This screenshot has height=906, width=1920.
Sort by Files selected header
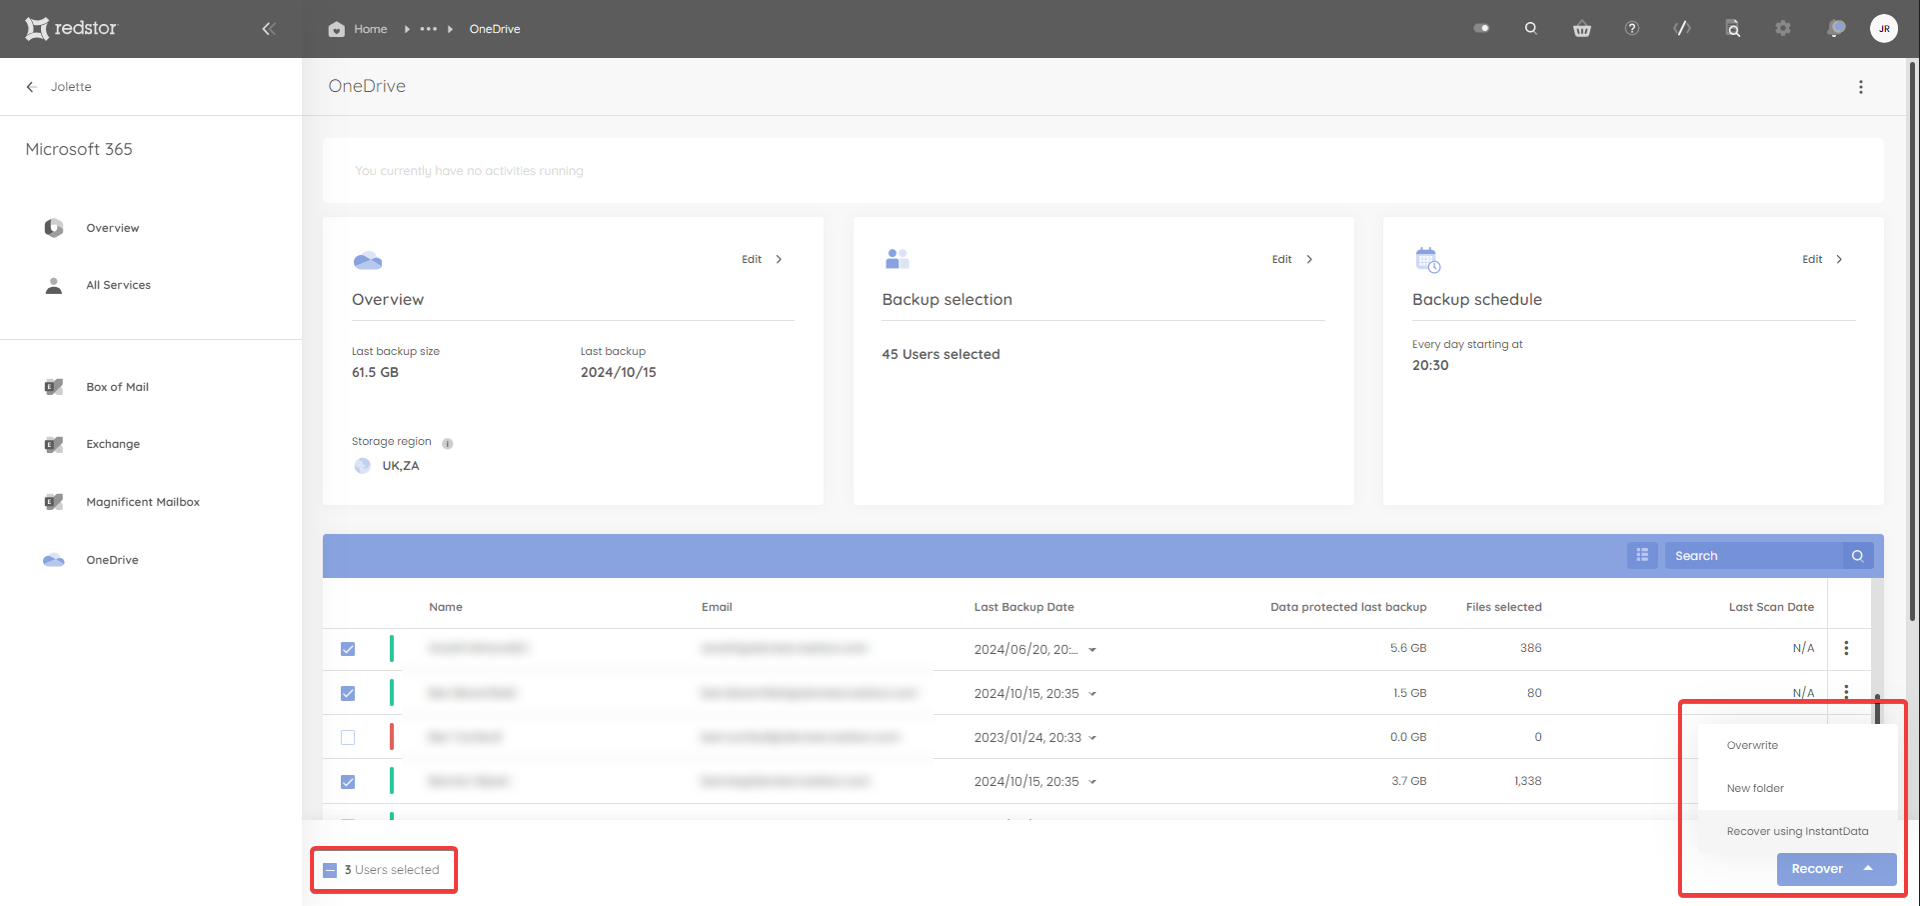[1504, 607]
